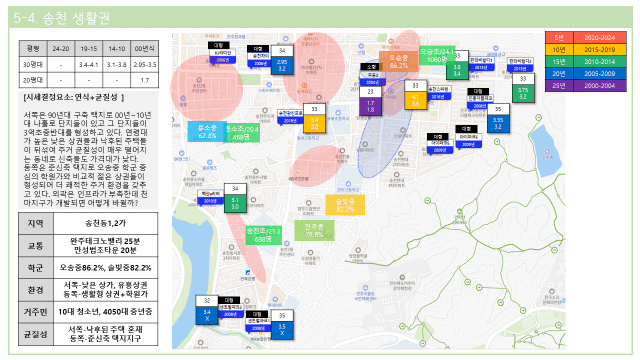Select the blue 용소중 62.6% label
This screenshot has width=640, height=360.
click(x=207, y=131)
